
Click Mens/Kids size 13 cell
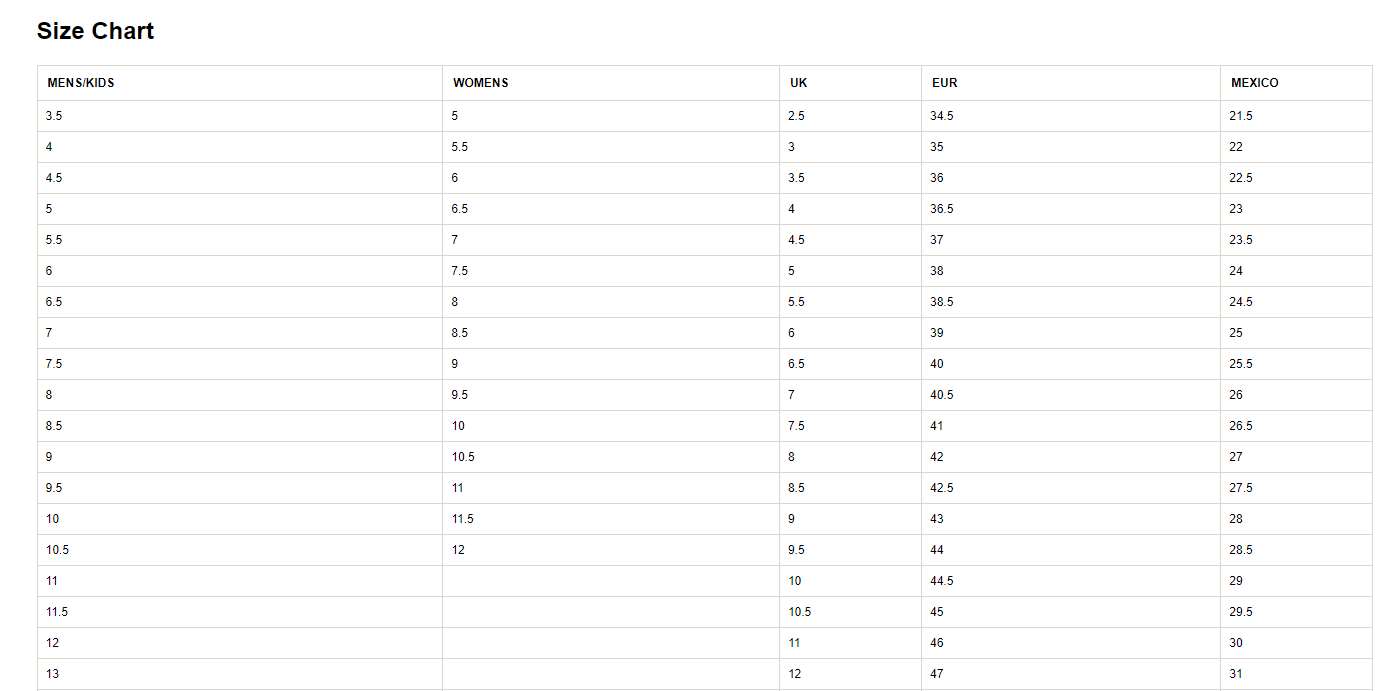(x=53, y=674)
